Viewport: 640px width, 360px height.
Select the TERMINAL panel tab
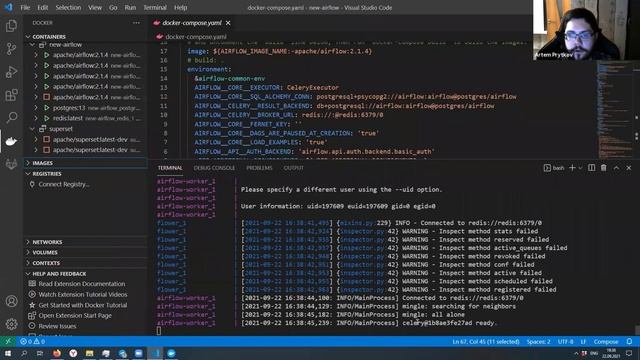click(170, 168)
